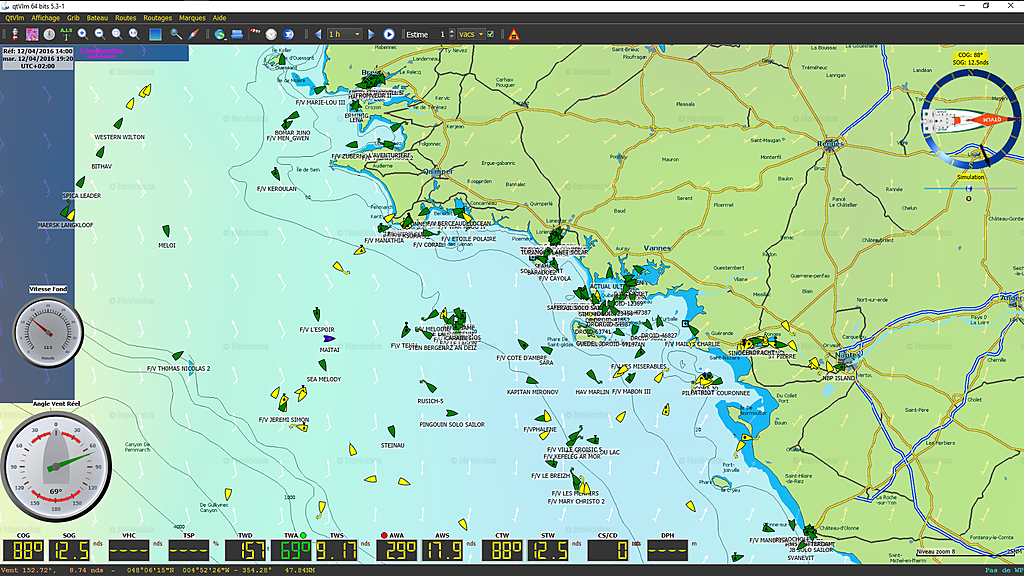This screenshot has width=1024, height=576.
Task: Click the blue square toolbar icon
Action: [x=155, y=34]
